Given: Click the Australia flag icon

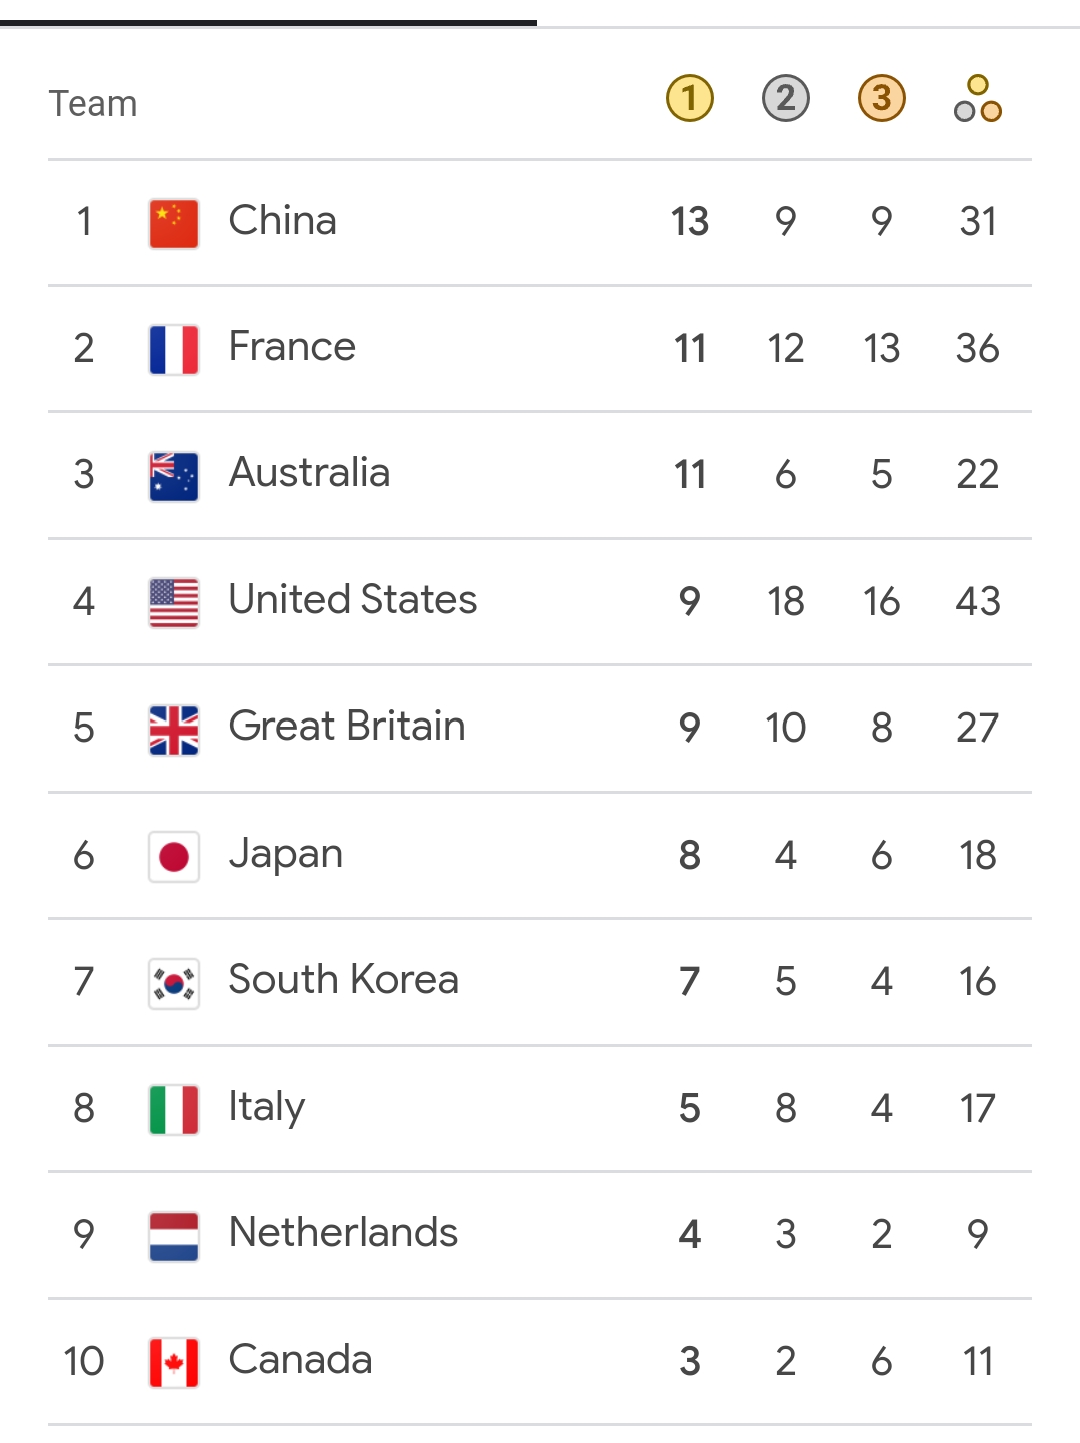Looking at the screenshot, I should tap(174, 476).
